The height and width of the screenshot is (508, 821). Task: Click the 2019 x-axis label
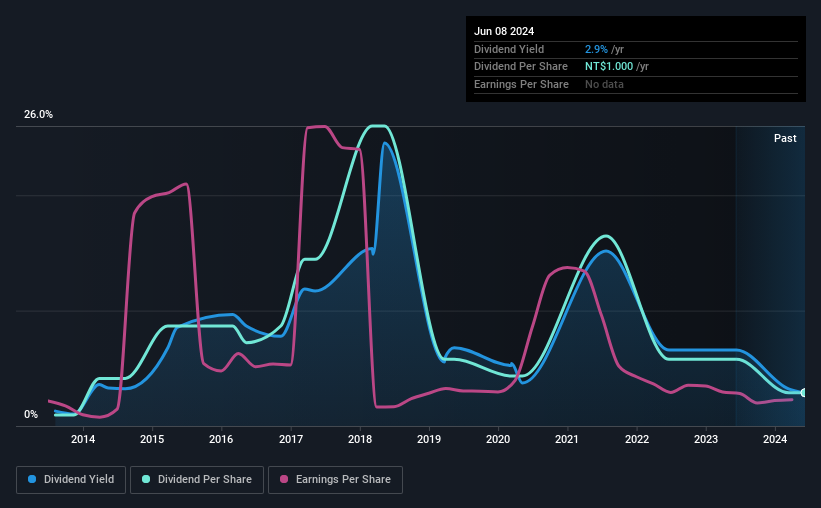[x=429, y=439]
